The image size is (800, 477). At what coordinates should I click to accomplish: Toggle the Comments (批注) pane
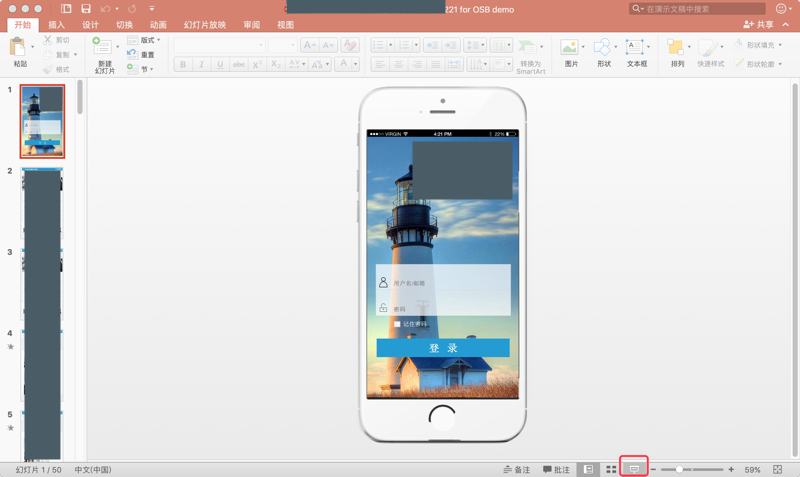click(556, 469)
